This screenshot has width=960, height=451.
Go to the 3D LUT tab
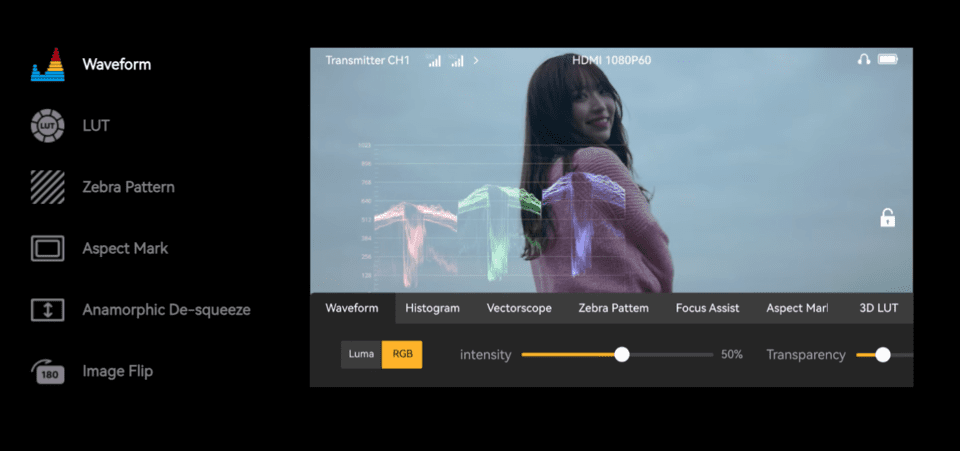coord(879,308)
